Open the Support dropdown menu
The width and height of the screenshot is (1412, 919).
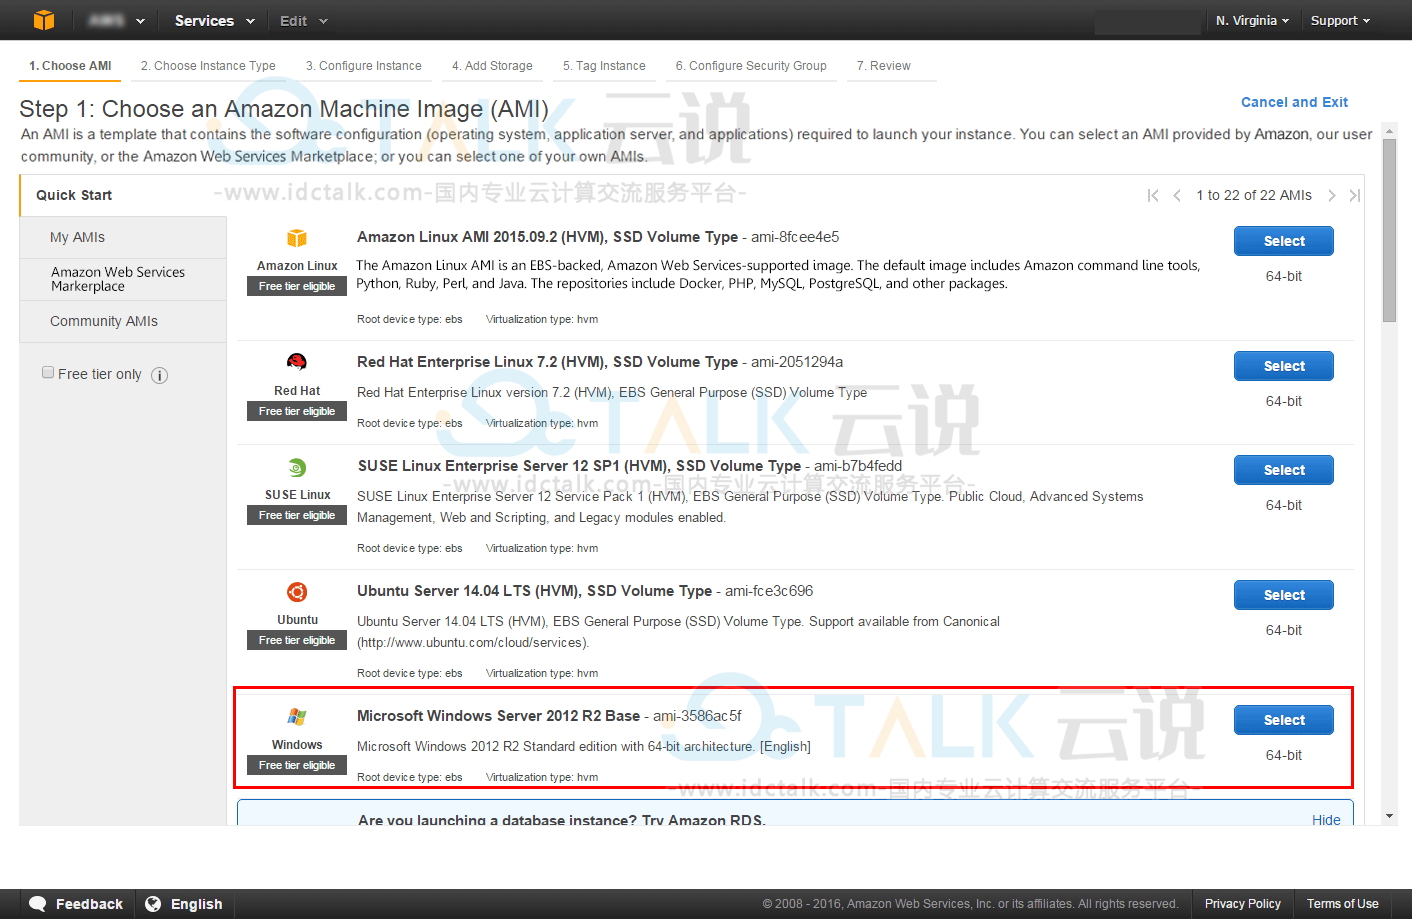point(1340,20)
